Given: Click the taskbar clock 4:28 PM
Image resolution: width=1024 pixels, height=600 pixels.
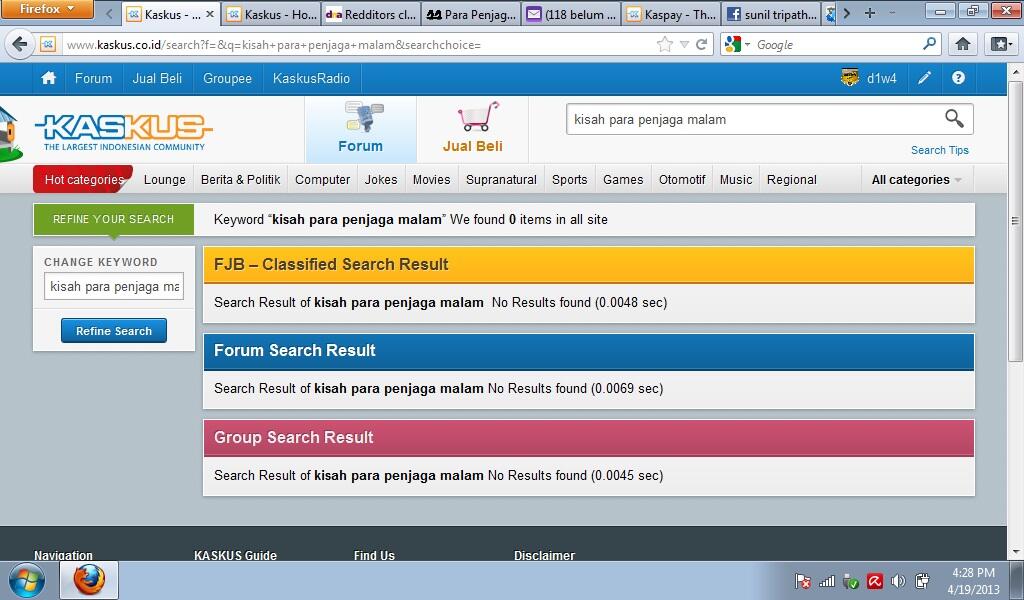Looking at the screenshot, I should pos(973,573).
